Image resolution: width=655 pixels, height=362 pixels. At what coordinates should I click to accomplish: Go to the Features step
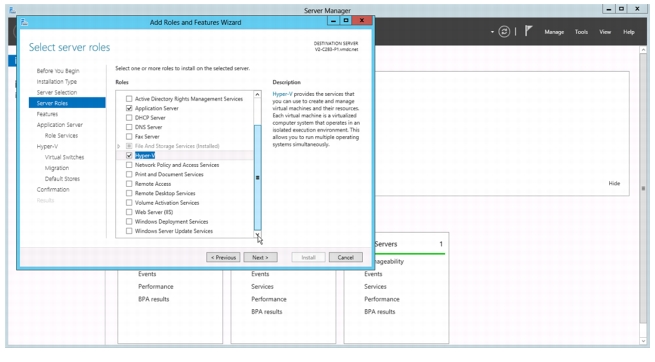click(47, 114)
